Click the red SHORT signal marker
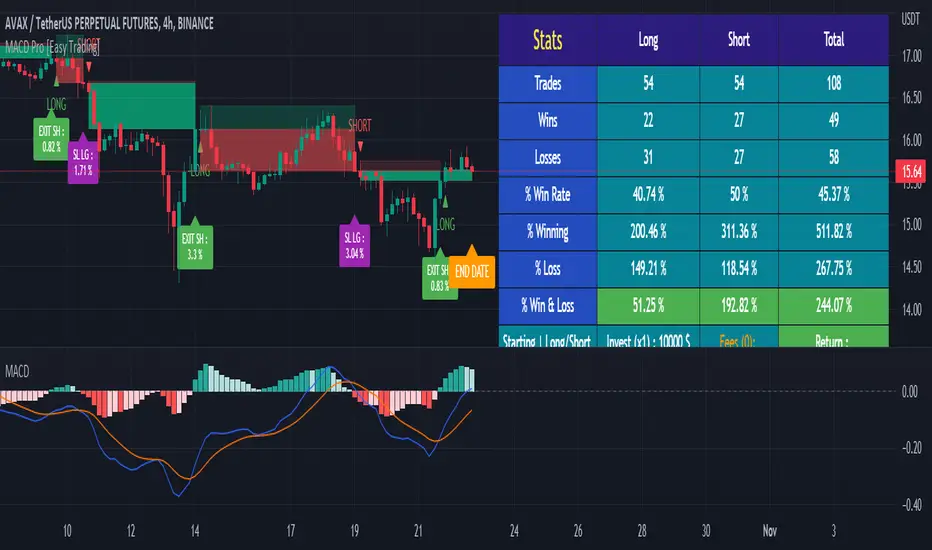 click(359, 125)
